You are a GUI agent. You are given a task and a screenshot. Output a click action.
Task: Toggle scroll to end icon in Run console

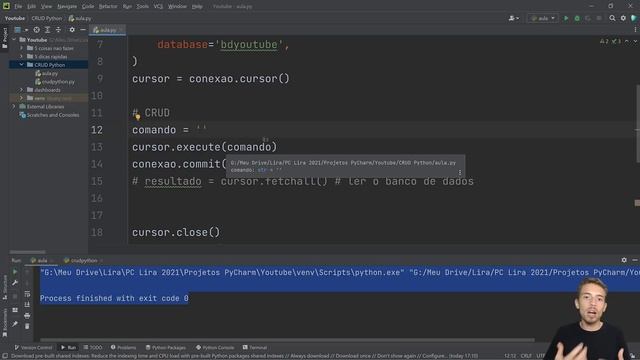pyautogui.click(x=27, y=304)
